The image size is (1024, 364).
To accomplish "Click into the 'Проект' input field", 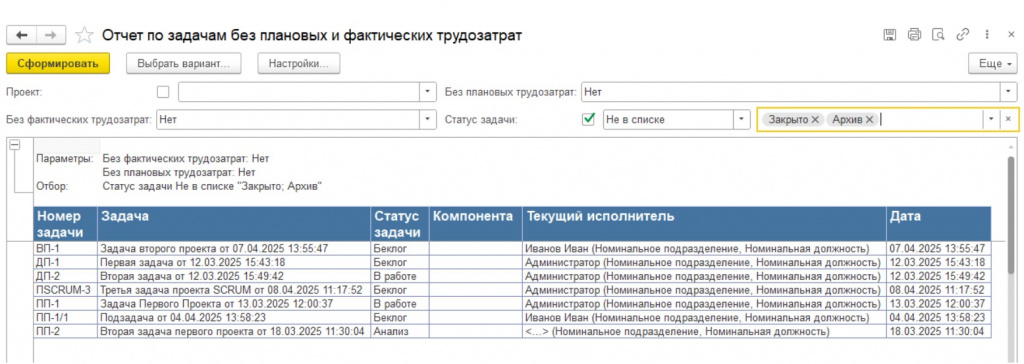I will click(x=298, y=92).
